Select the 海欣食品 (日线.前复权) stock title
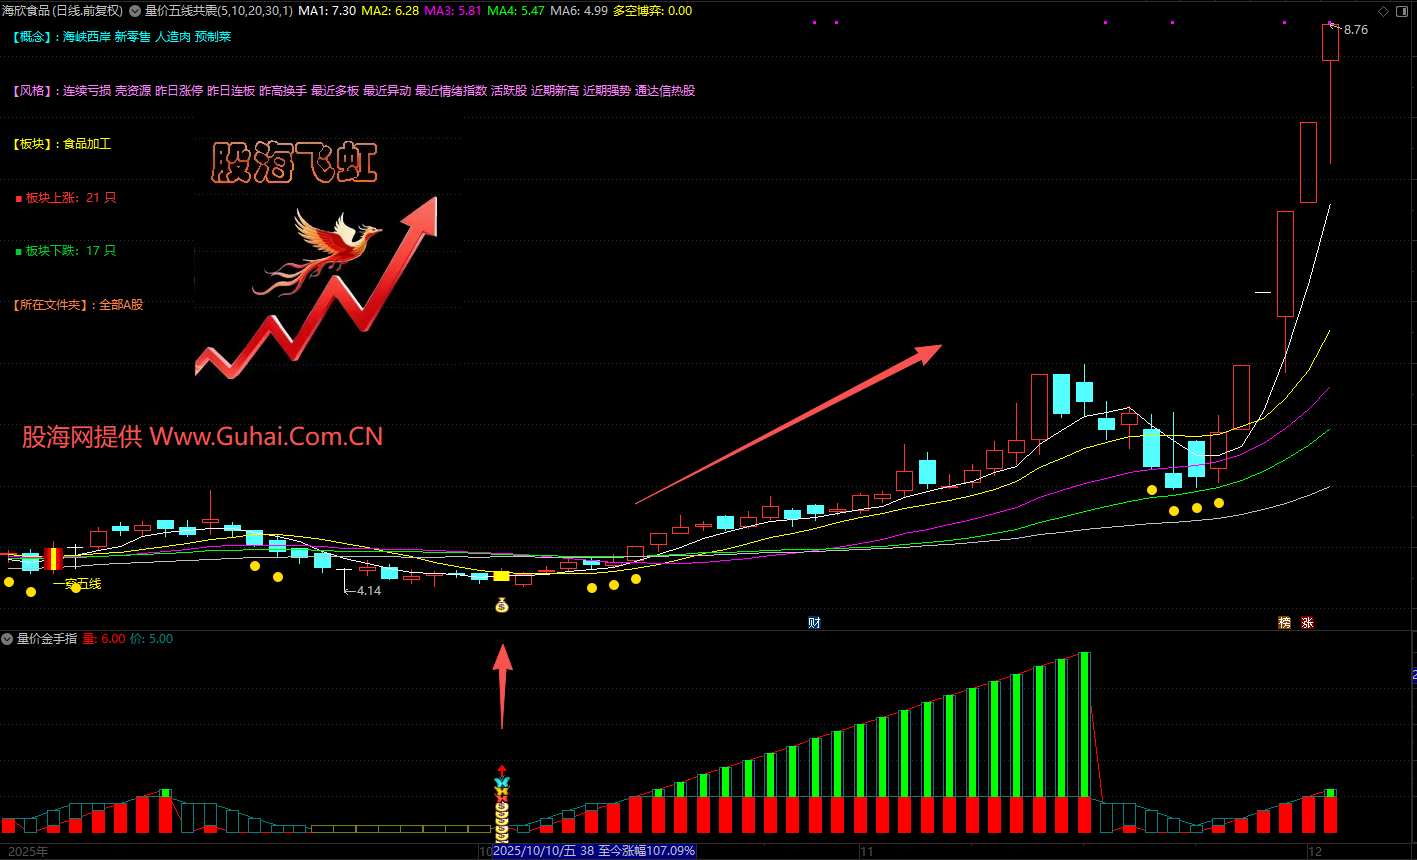1417x860 pixels. click(x=62, y=11)
